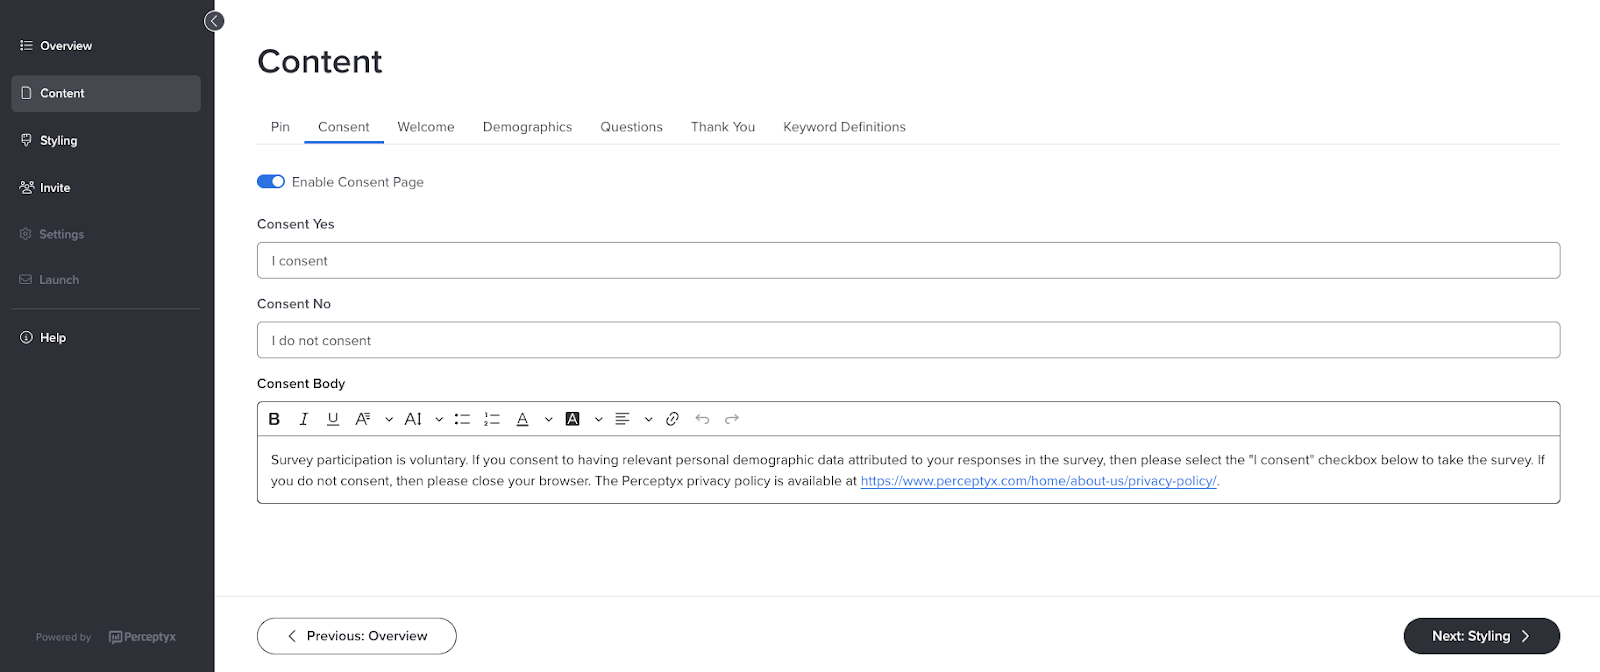Open the Overview page in sidebar
The height and width of the screenshot is (672, 1600).
106,46
